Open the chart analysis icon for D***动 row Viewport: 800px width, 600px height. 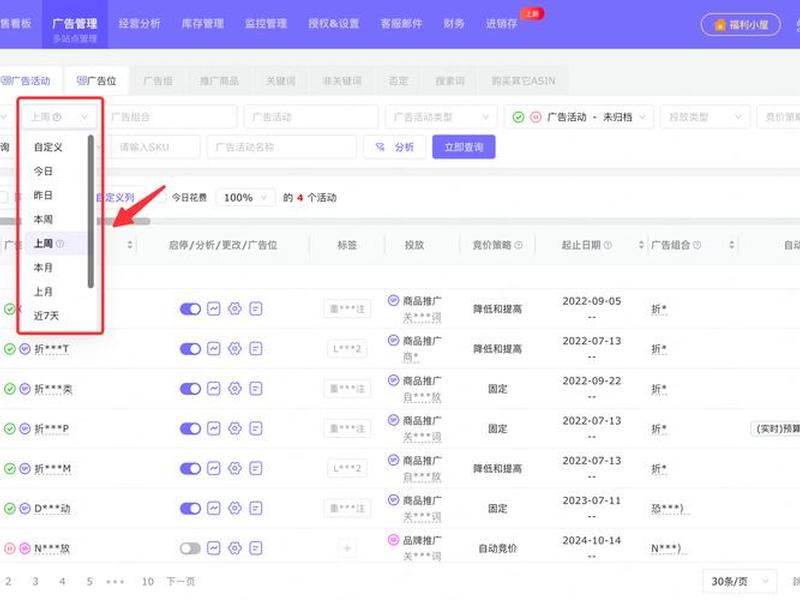coord(213,508)
